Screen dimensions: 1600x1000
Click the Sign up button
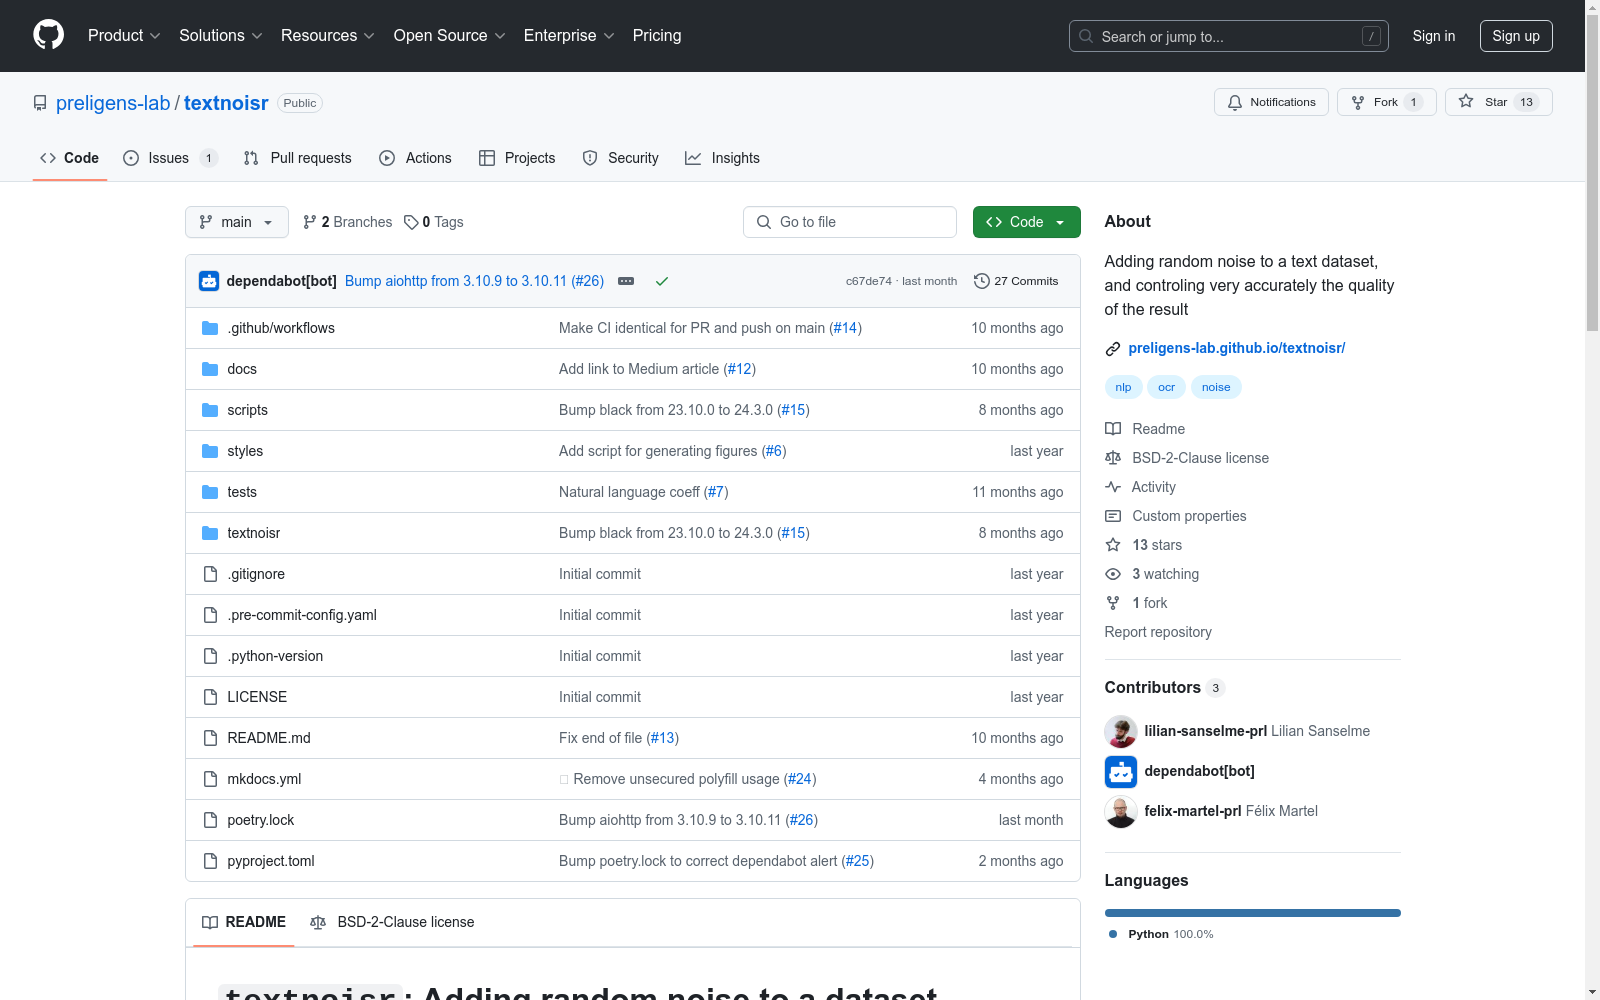point(1516,36)
